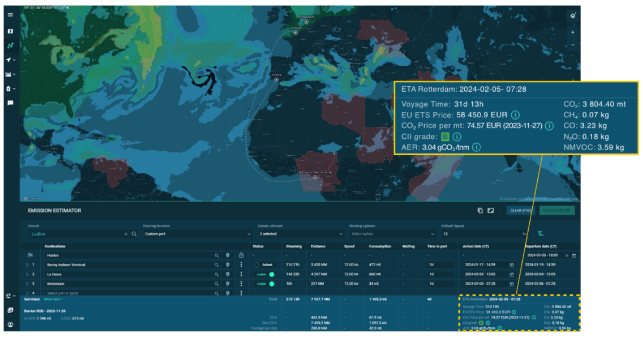Expand the Routing options dropdown
Screen dimensions: 643x361
[392, 234]
